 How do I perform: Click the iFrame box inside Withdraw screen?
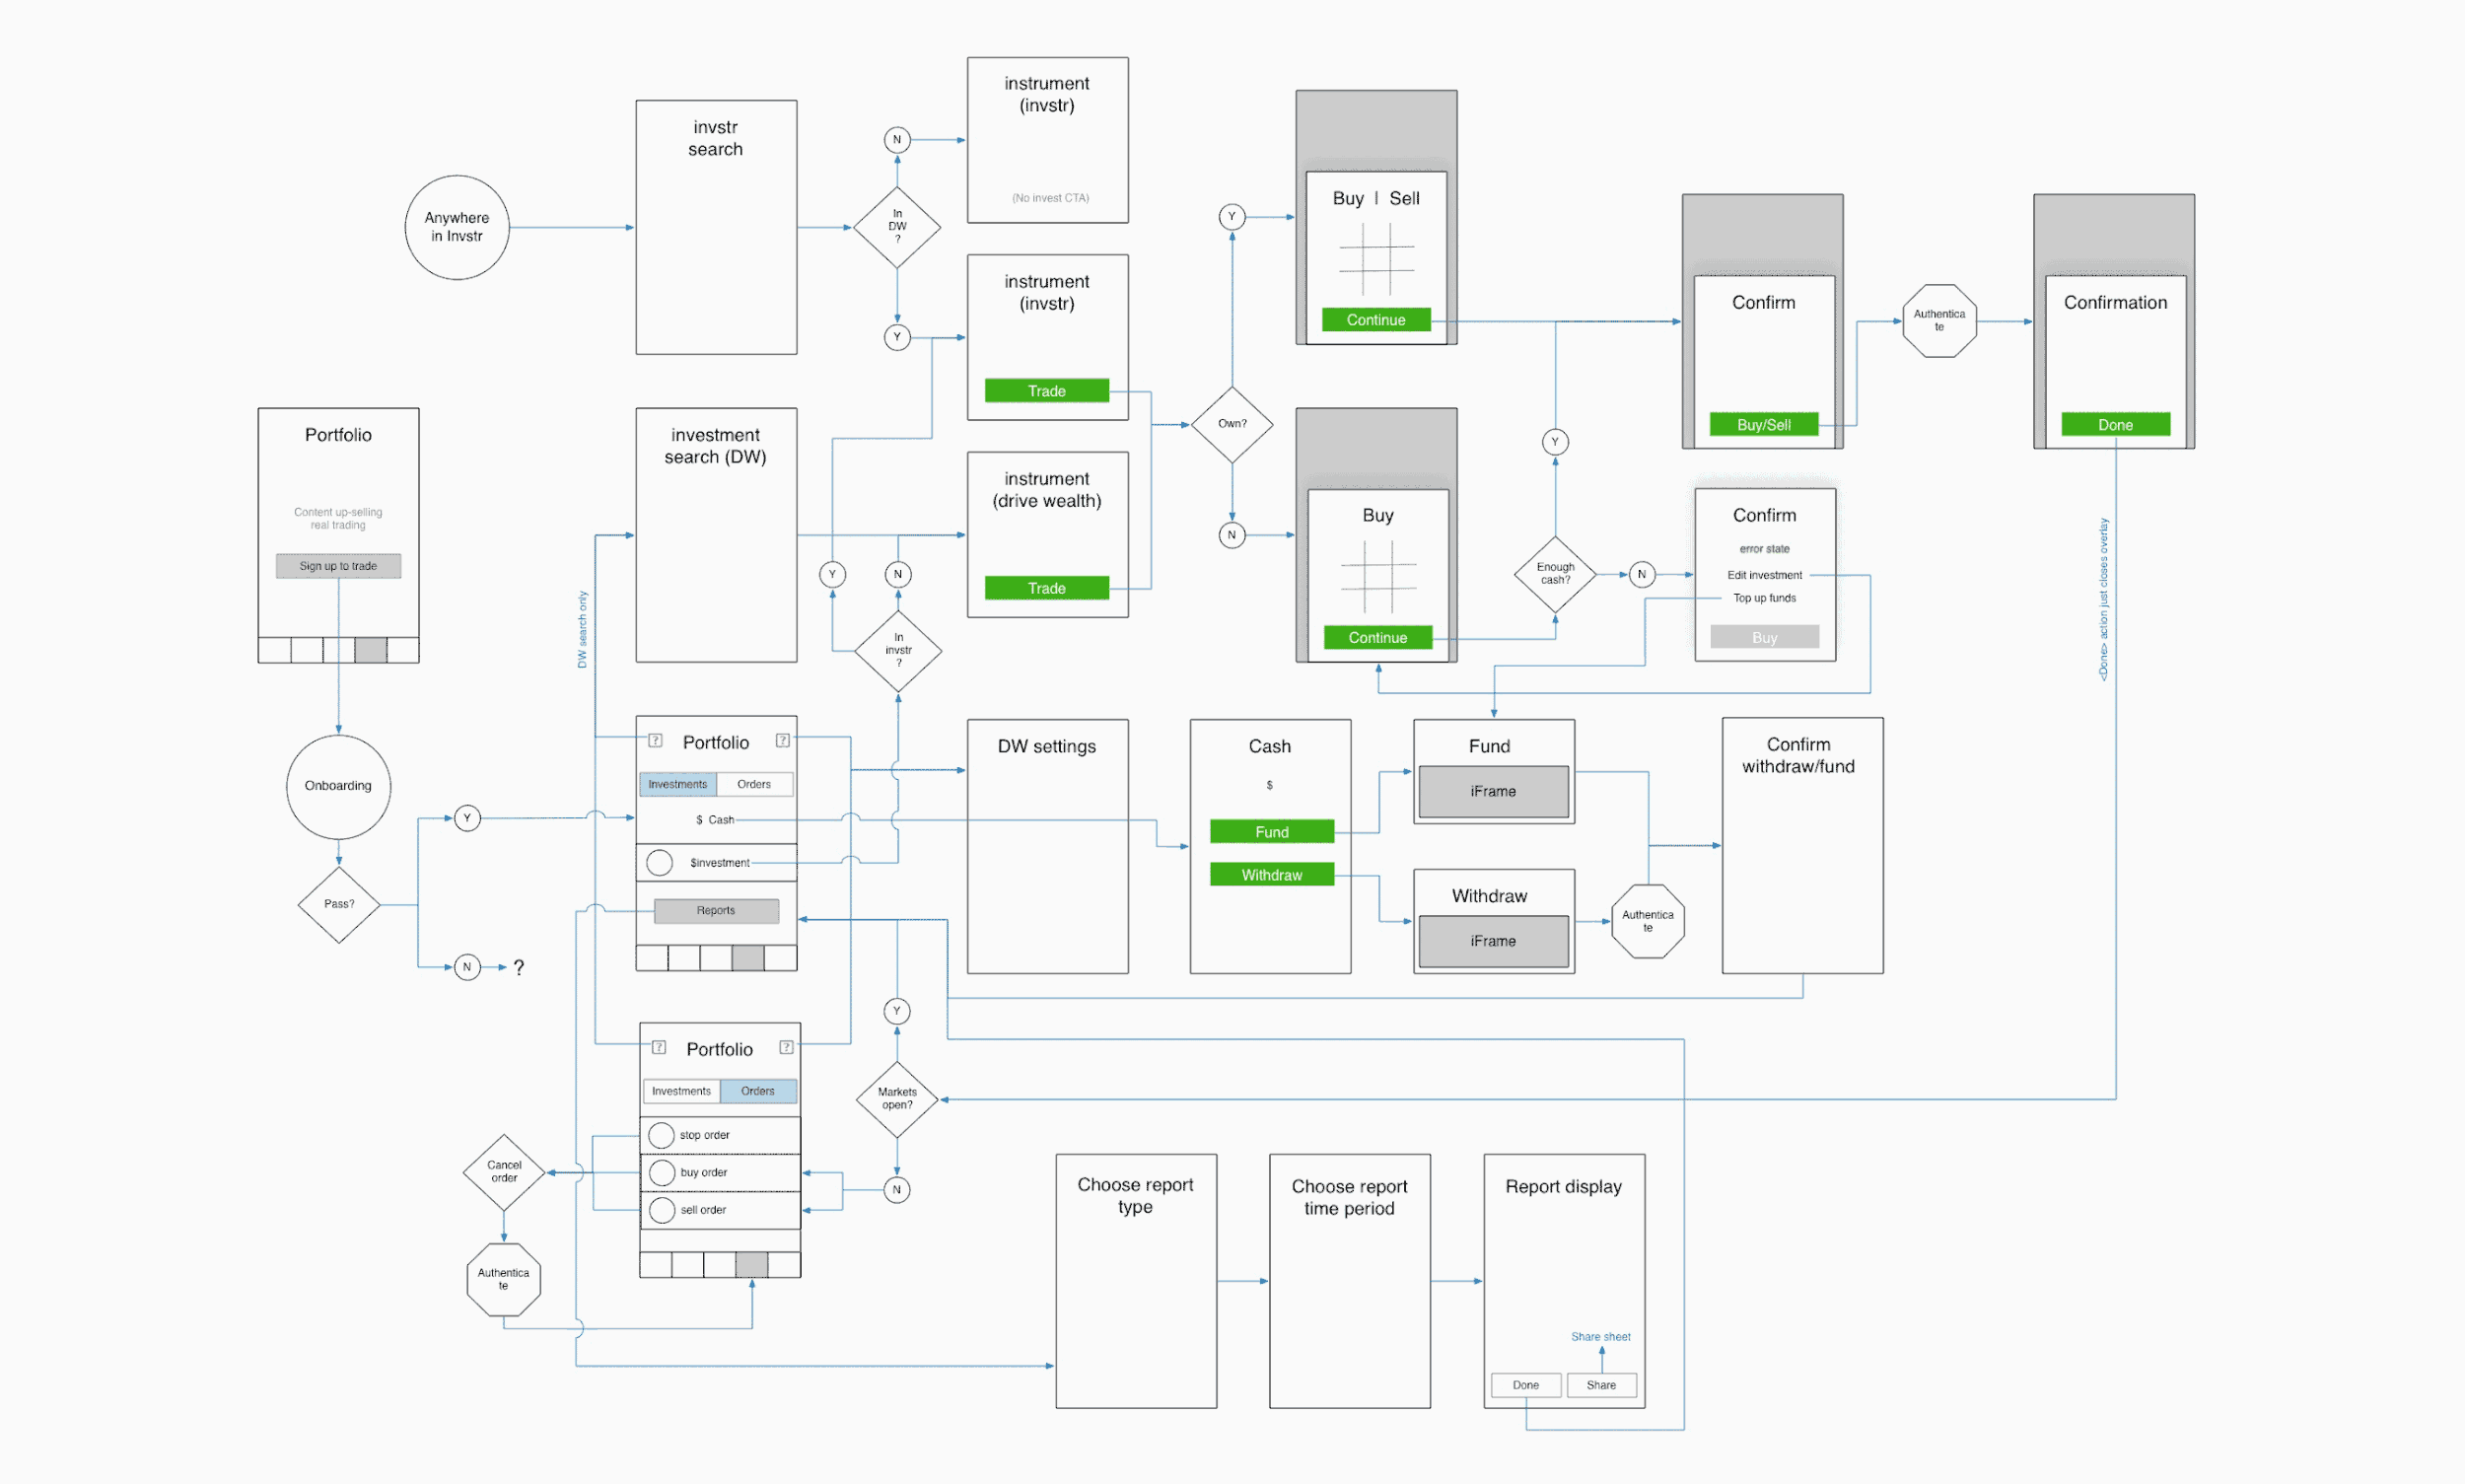(x=1494, y=941)
